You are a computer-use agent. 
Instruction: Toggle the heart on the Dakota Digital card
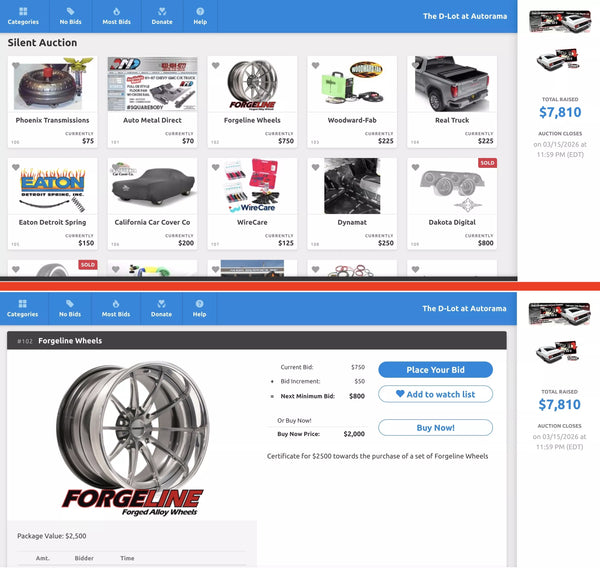click(415, 167)
